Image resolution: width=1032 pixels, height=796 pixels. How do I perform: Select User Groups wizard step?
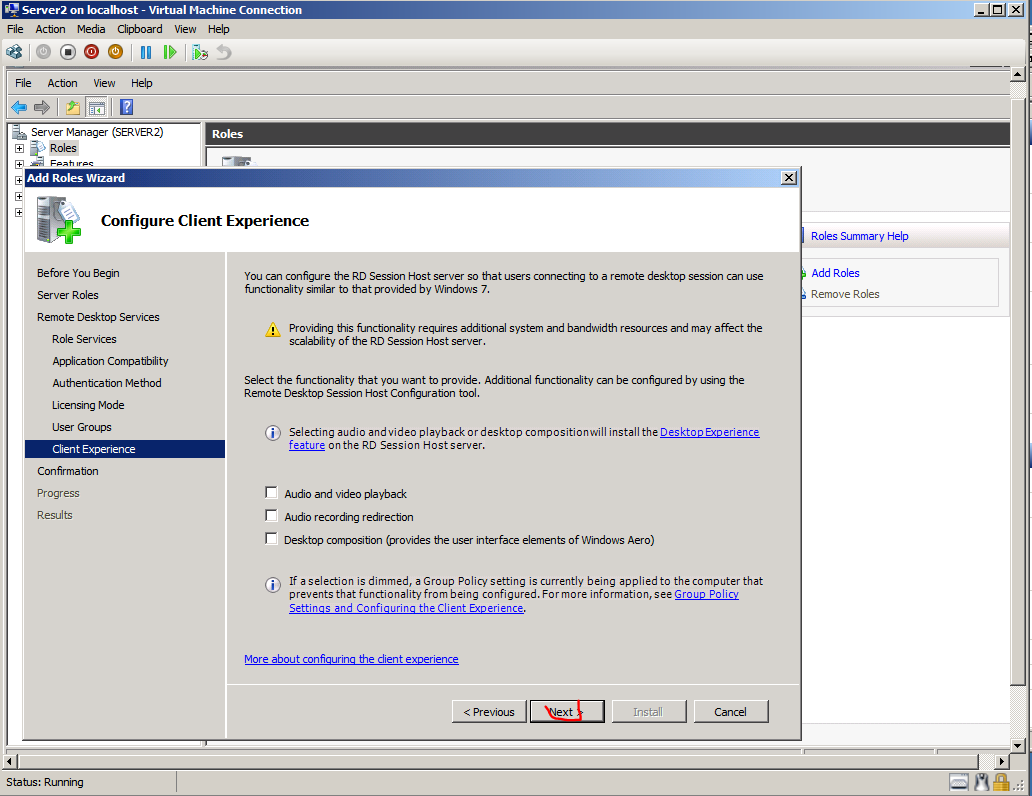pos(82,427)
